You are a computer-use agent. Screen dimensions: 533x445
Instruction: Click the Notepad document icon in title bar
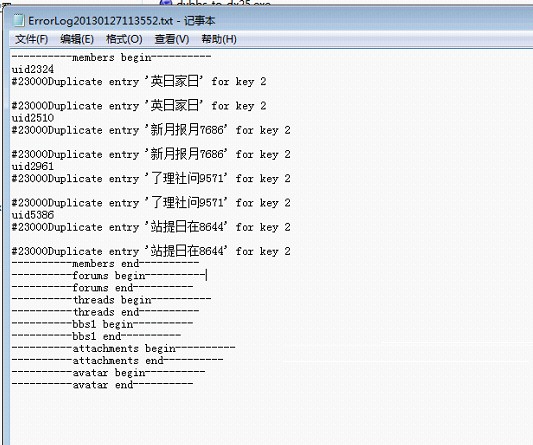click(18, 20)
